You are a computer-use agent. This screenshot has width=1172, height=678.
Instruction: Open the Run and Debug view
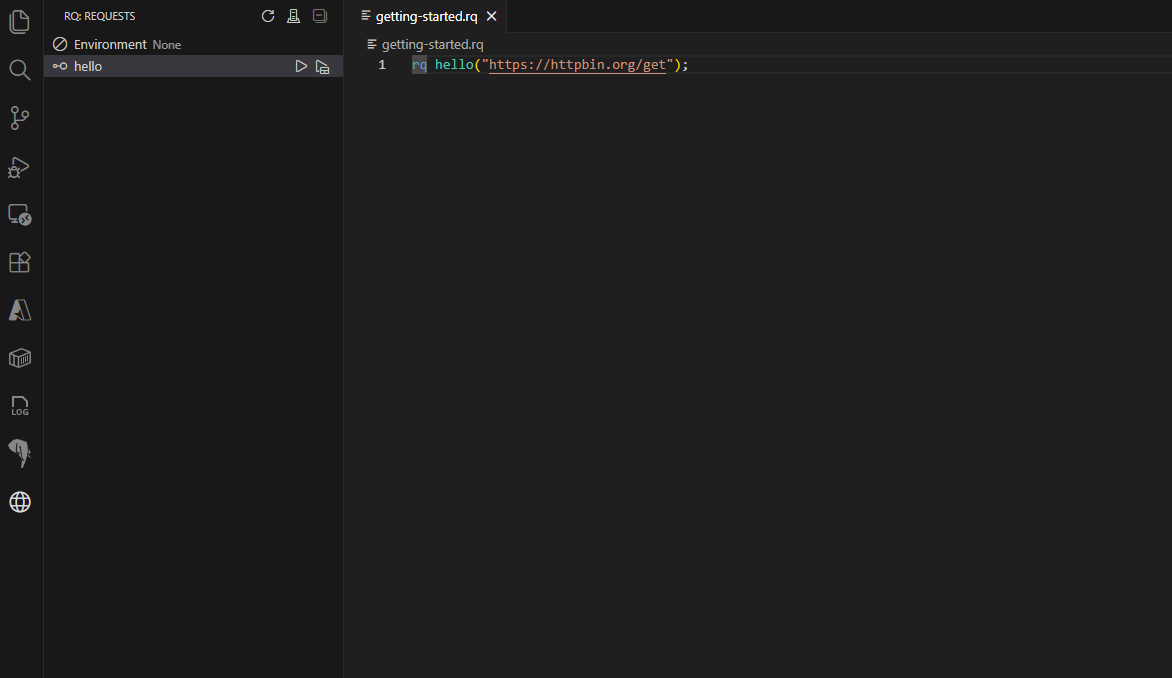pos(20,167)
